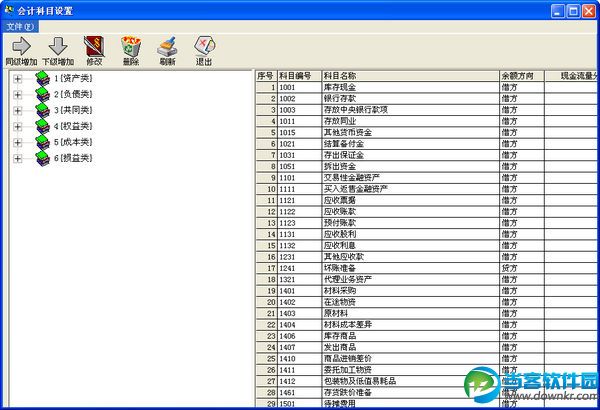600x410 pixels.
Task: Select the 原材料 cell
Action: (411, 314)
